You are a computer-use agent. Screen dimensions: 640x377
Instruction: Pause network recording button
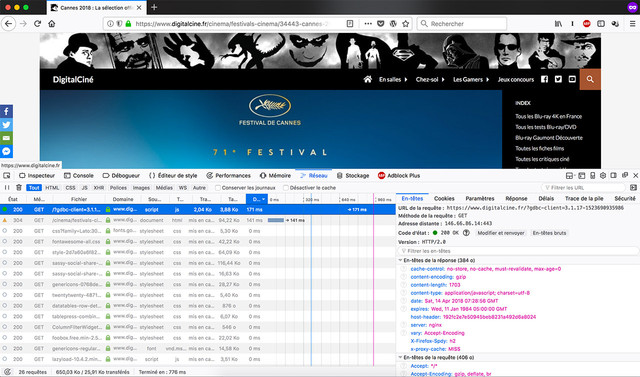pos(7,188)
